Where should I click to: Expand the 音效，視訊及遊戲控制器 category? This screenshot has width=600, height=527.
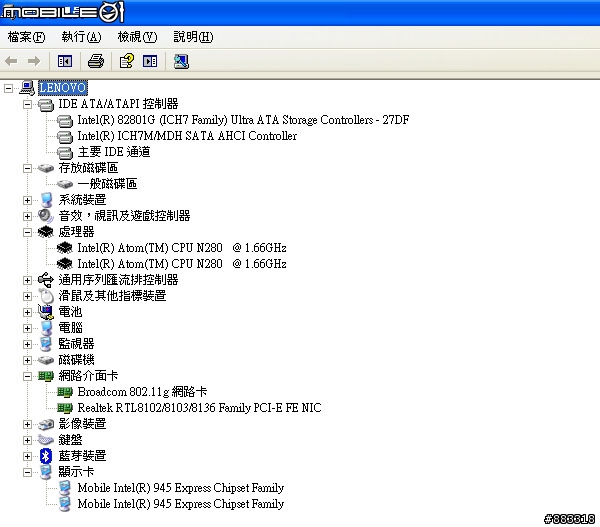pos(27,217)
